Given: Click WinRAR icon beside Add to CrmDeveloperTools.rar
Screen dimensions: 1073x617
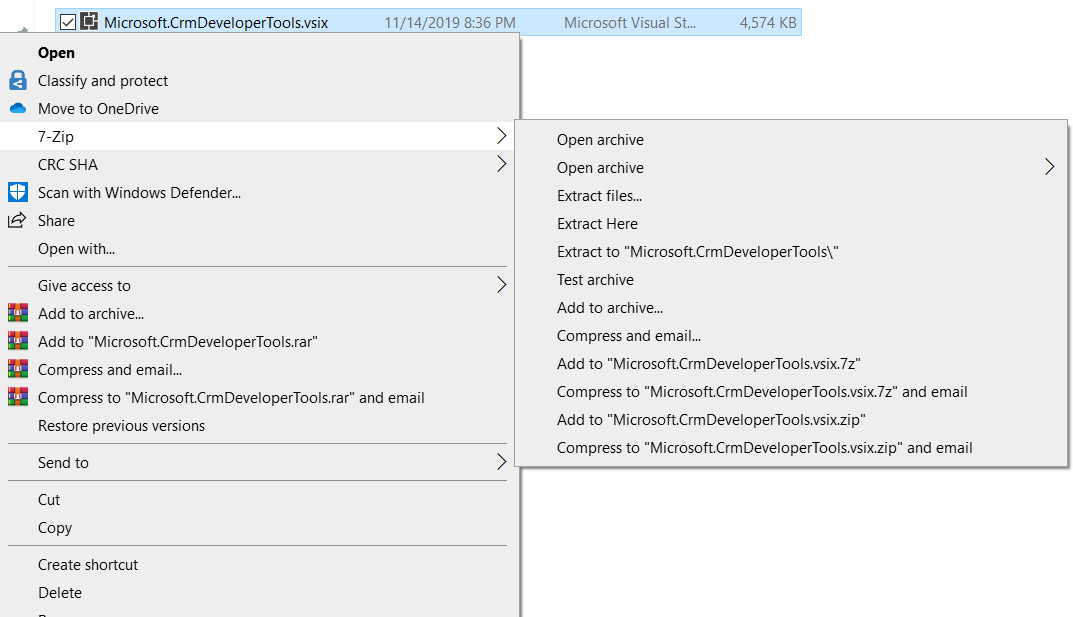Looking at the screenshot, I should [17, 342].
